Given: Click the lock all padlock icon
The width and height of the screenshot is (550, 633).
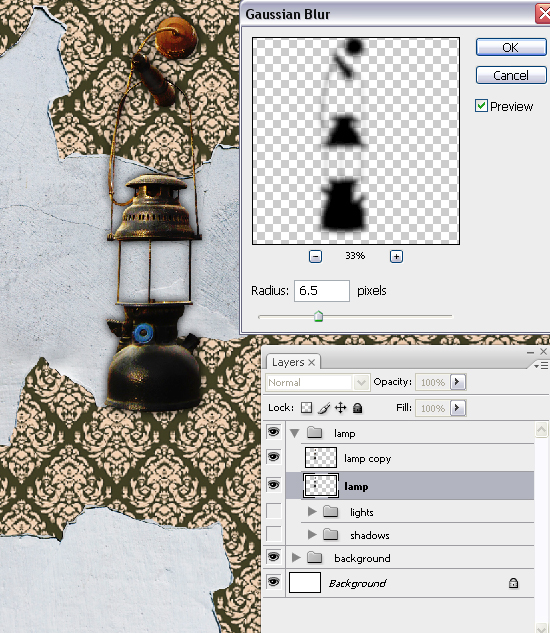Looking at the screenshot, I should coord(357,408).
